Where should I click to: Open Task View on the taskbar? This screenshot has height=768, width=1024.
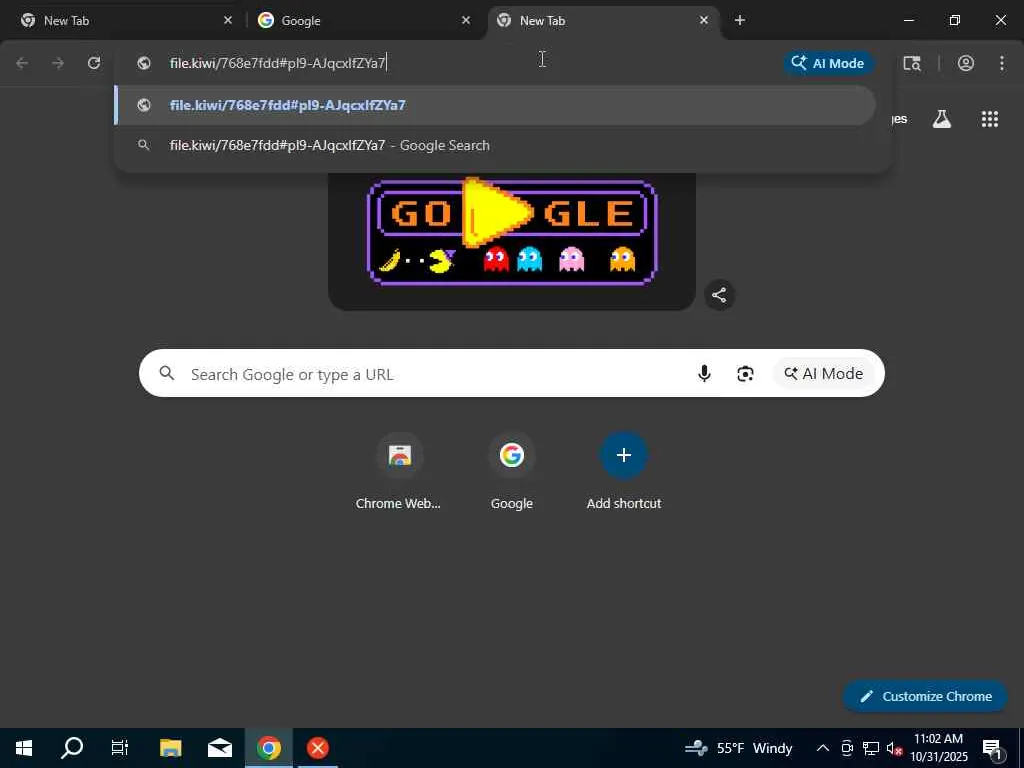[x=120, y=748]
